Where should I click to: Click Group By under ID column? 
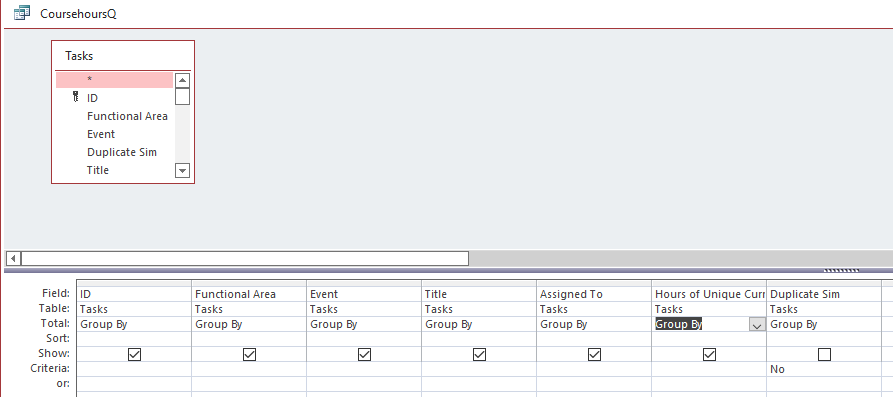click(104, 324)
